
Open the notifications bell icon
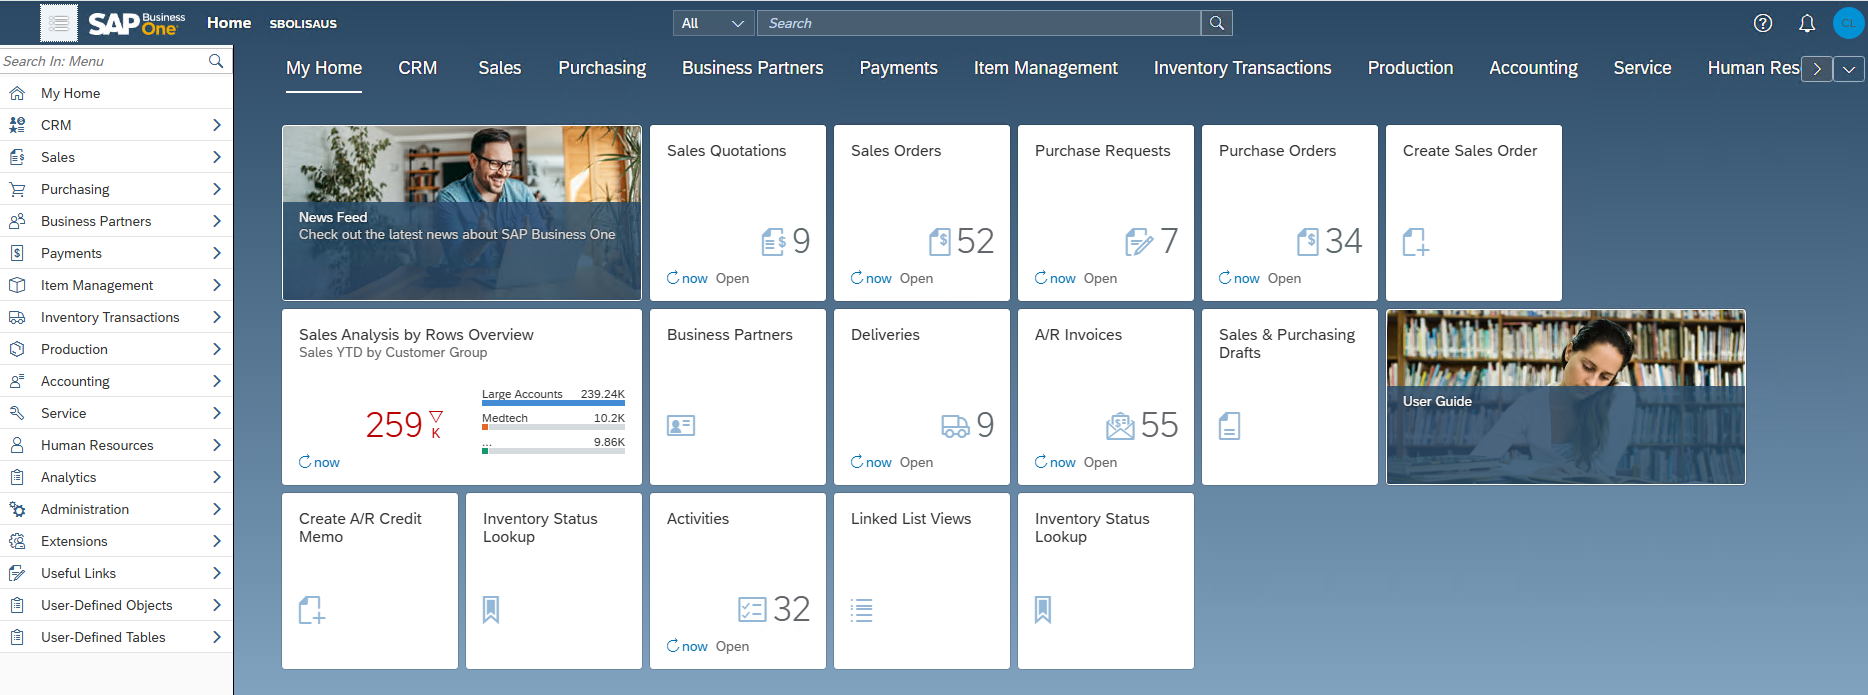[x=1807, y=23]
